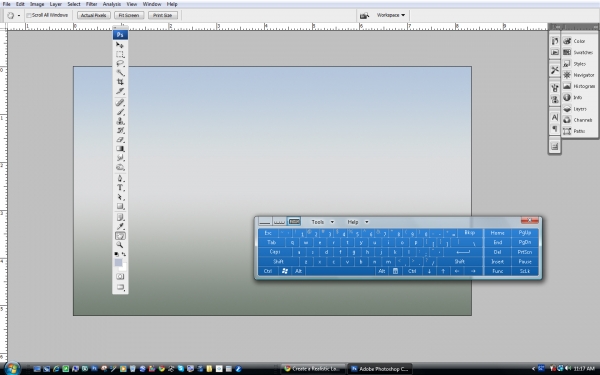Toggle Scroll All Windows checkbox
The image size is (600, 375).
[x=29, y=15]
